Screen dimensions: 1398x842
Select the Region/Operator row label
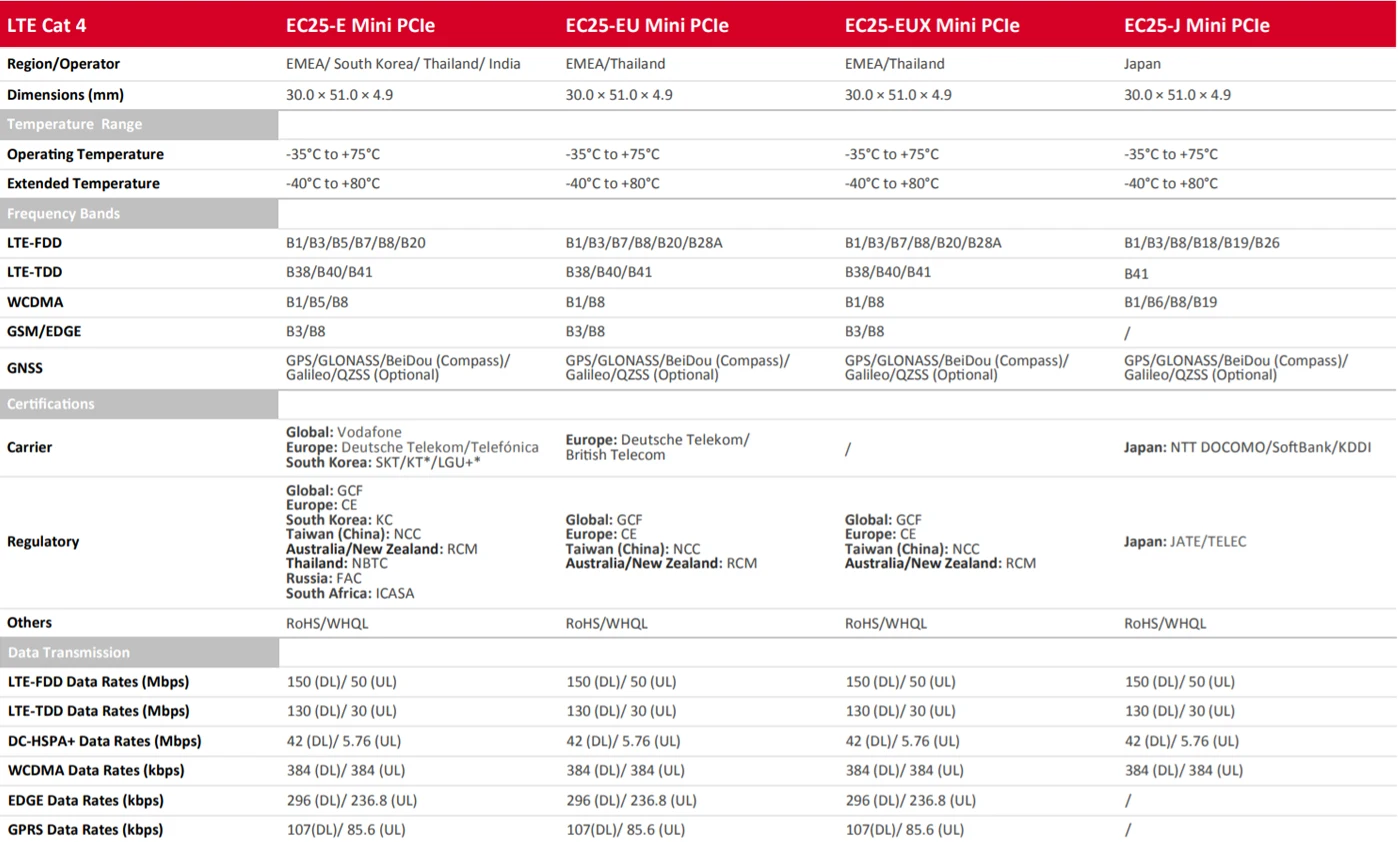(x=64, y=64)
